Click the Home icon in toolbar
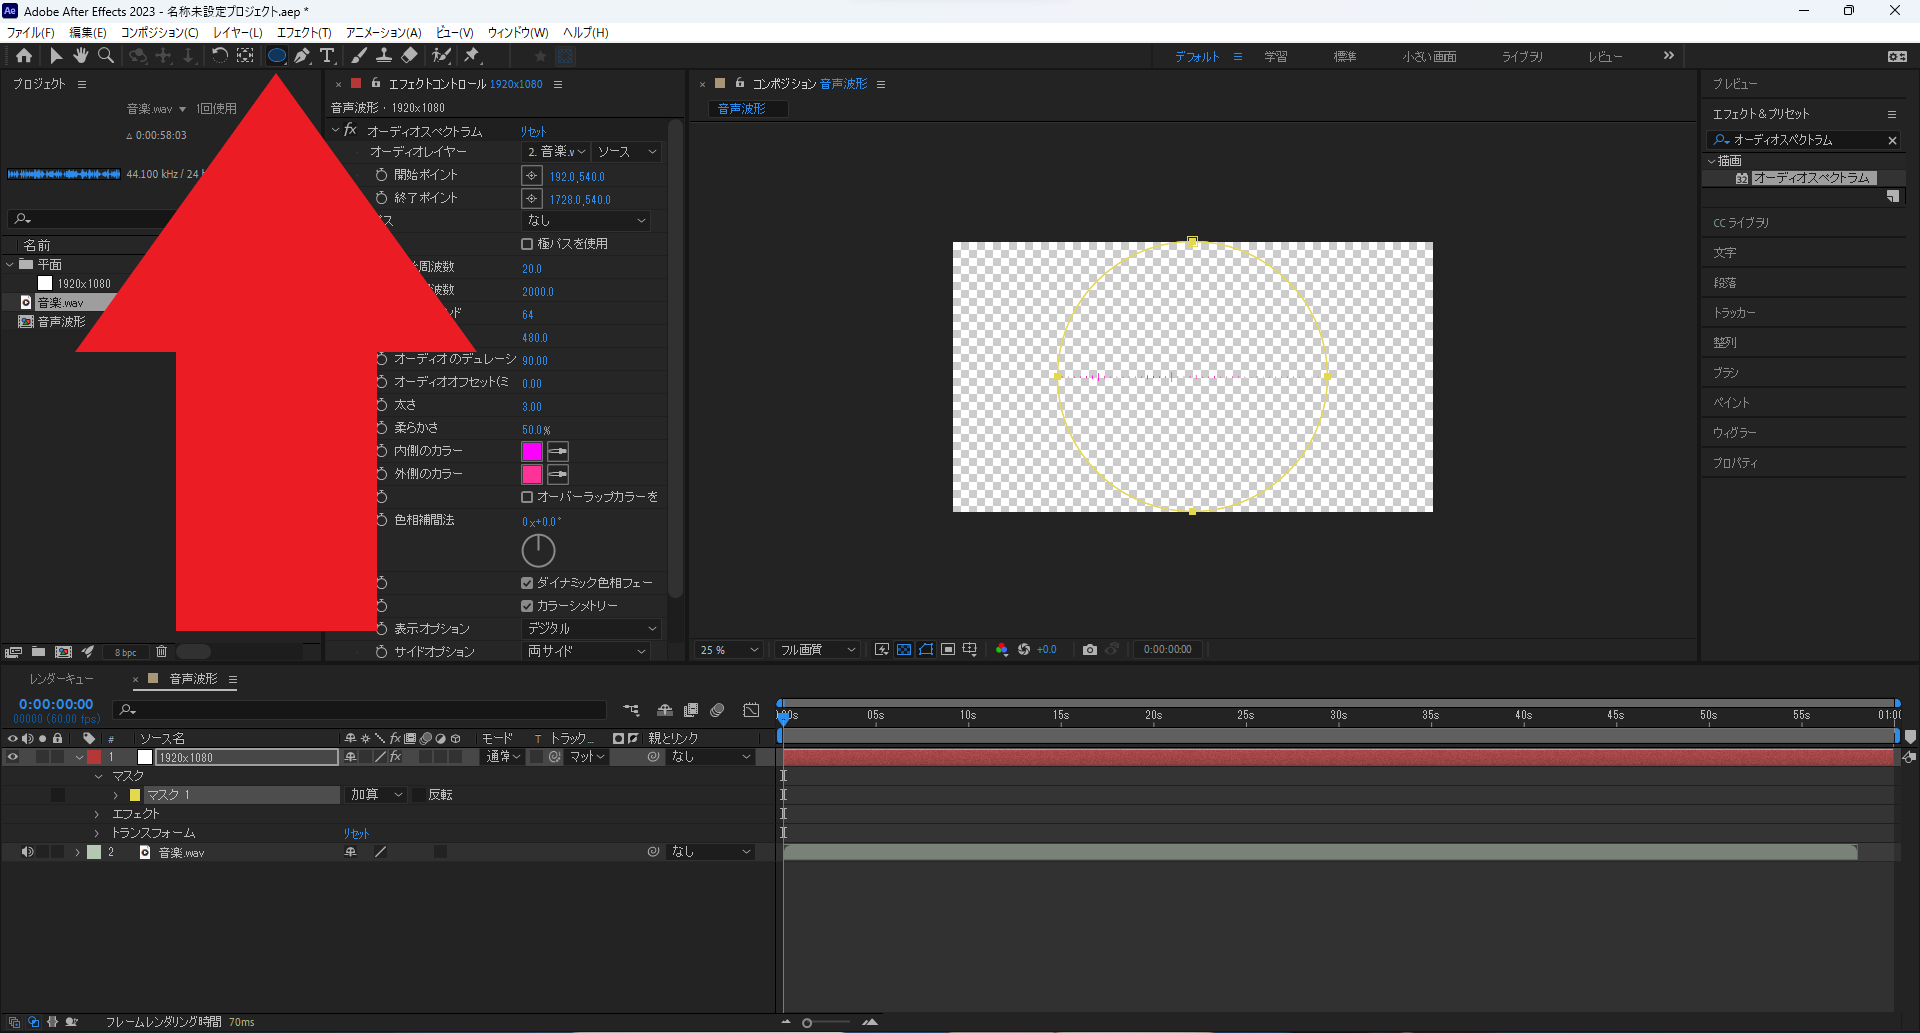 24,56
